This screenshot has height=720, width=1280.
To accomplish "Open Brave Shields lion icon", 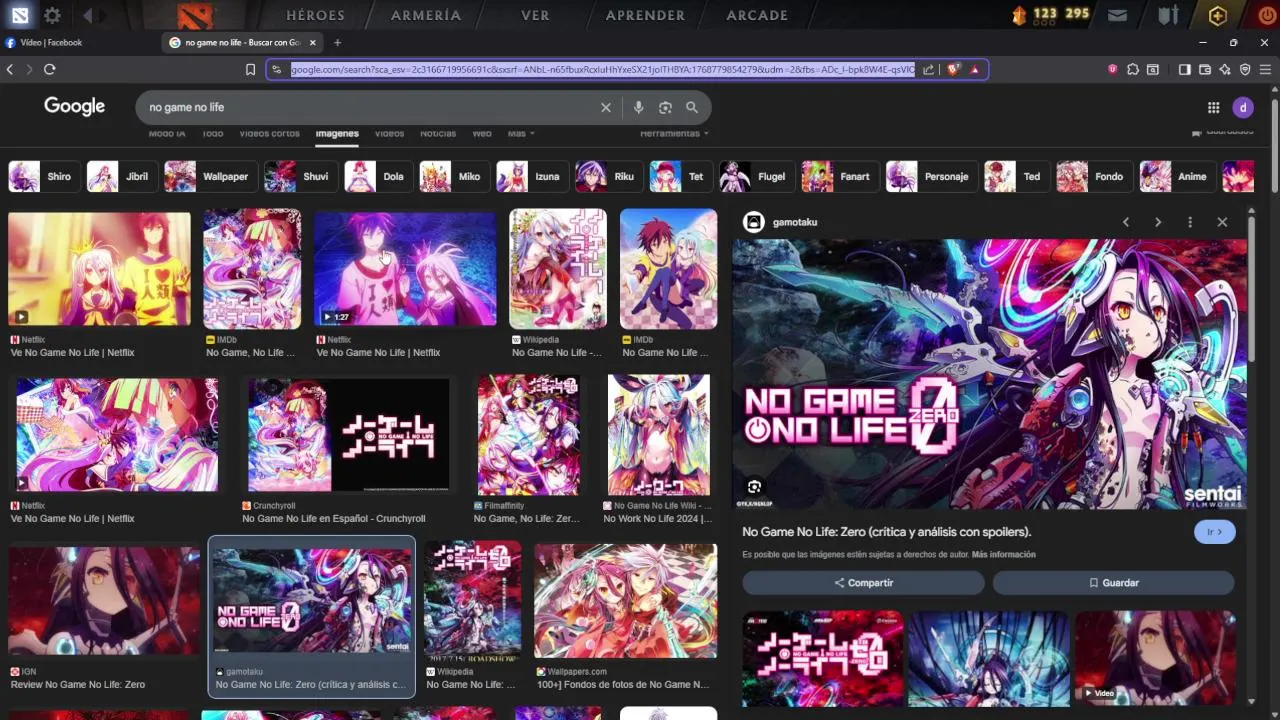I will 953,69.
